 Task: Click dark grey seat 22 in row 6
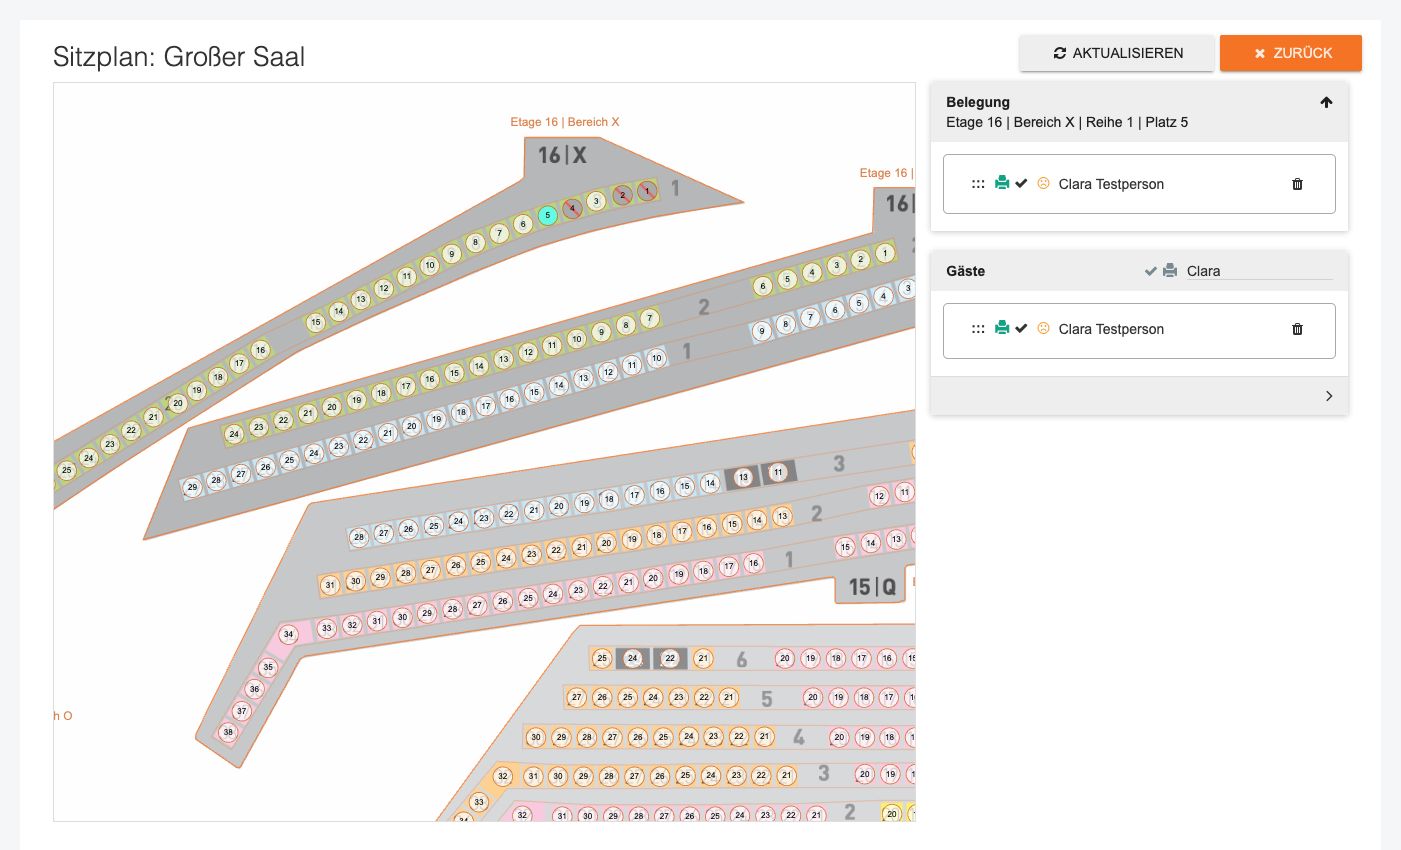point(670,658)
